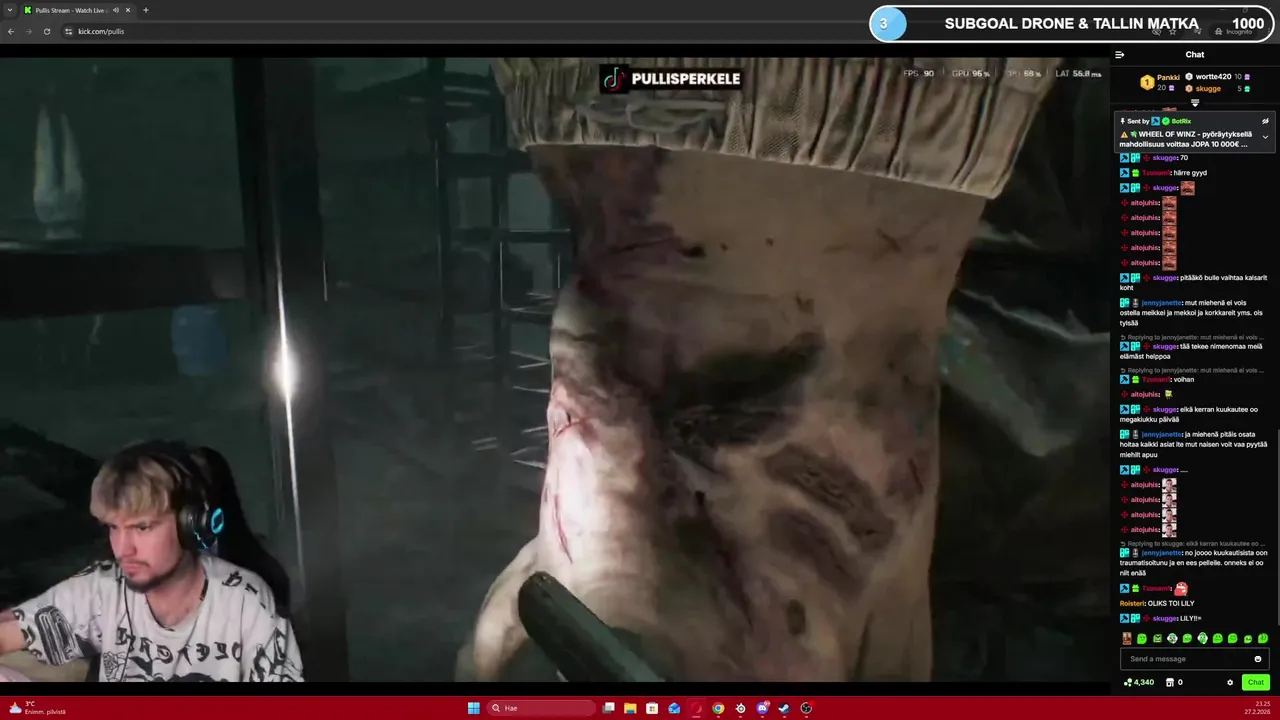Open Discord from taskbar
Viewport: 1280px width, 720px height.
pyautogui.click(x=762, y=708)
